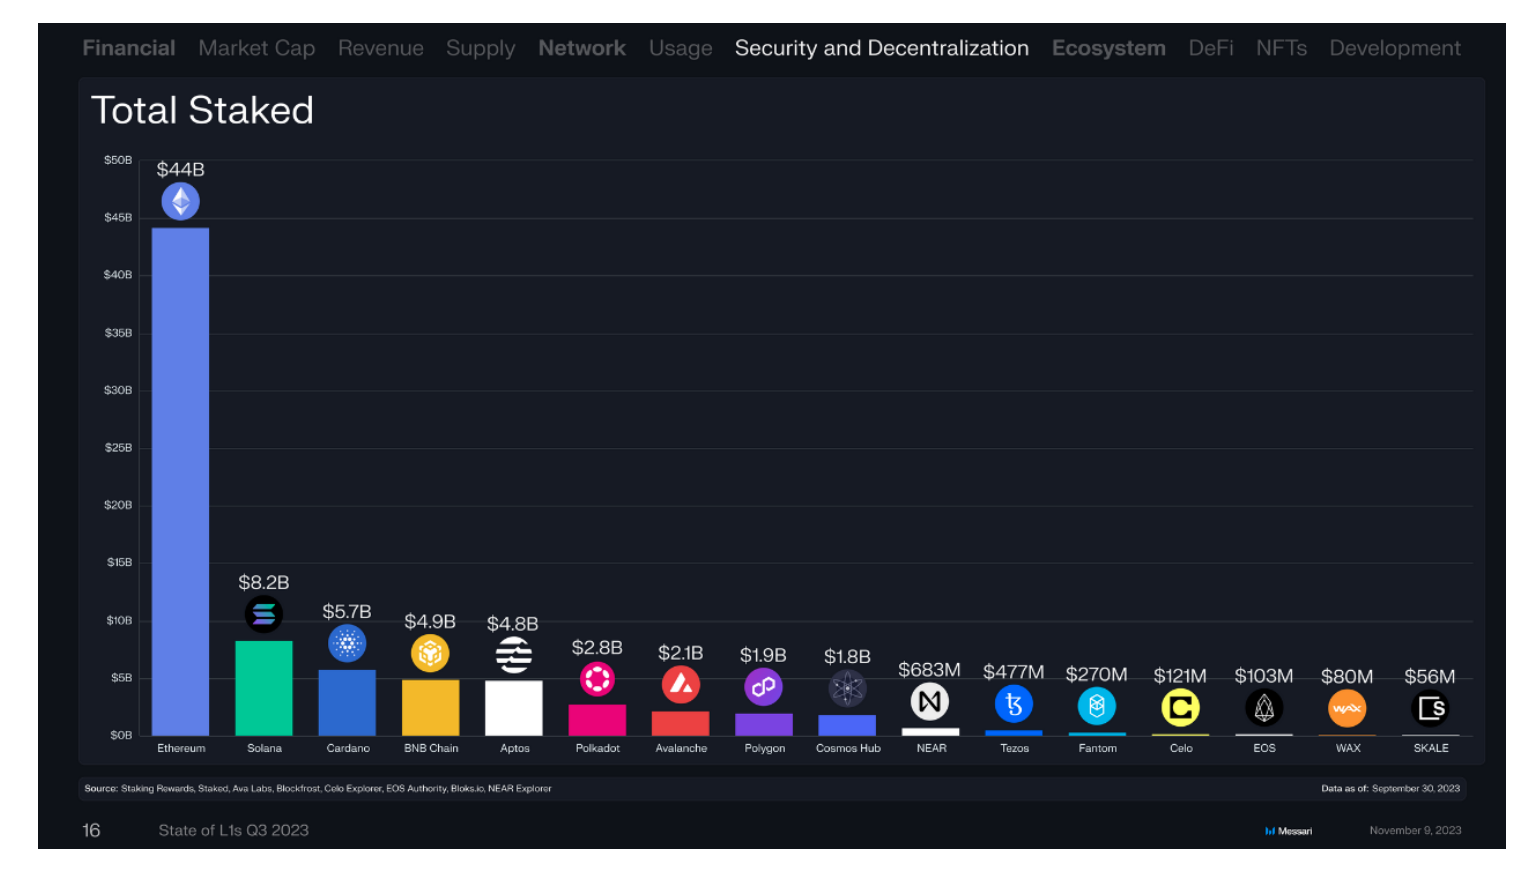Click the State of L1s Q3 2023 text
The image size is (1536, 878).
click(234, 830)
